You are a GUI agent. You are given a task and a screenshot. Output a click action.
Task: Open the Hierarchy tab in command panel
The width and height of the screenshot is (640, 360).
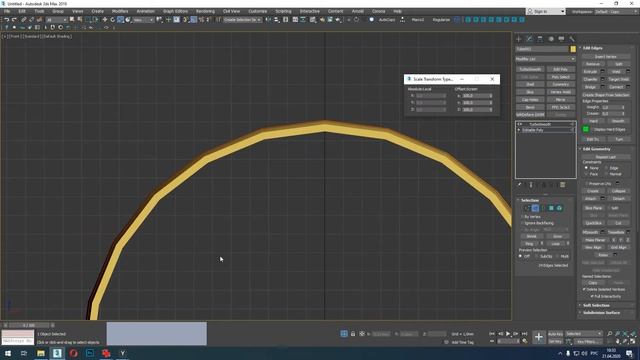pyautogui.click(x=540, y=39)
